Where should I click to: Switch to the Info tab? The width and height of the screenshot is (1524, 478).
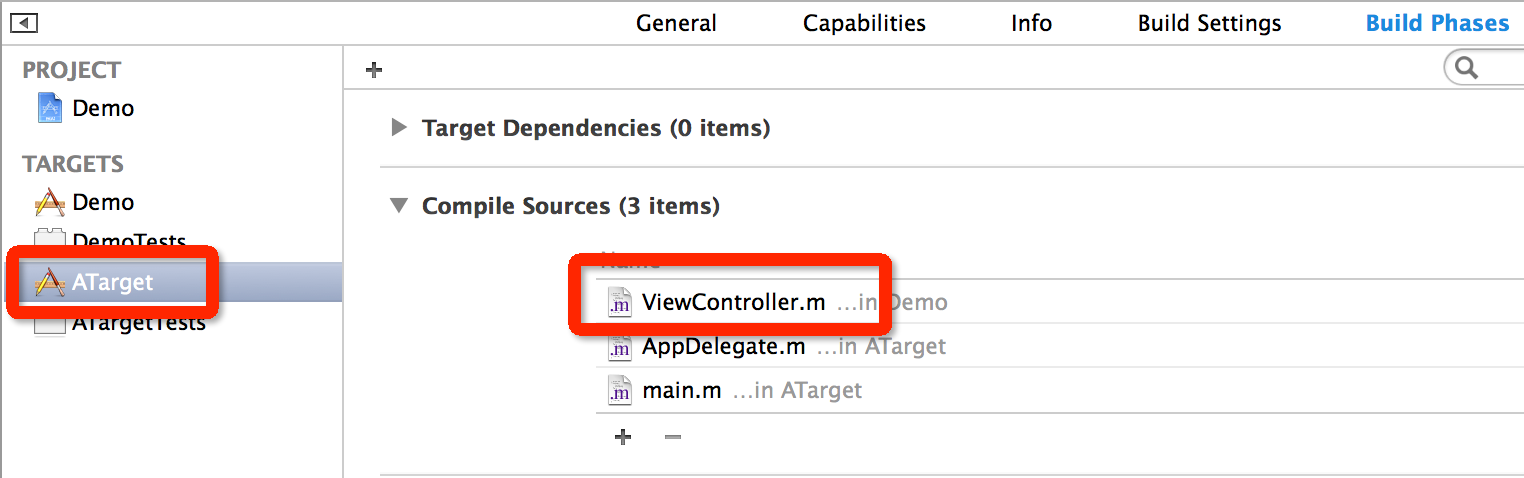(1031, 23)
